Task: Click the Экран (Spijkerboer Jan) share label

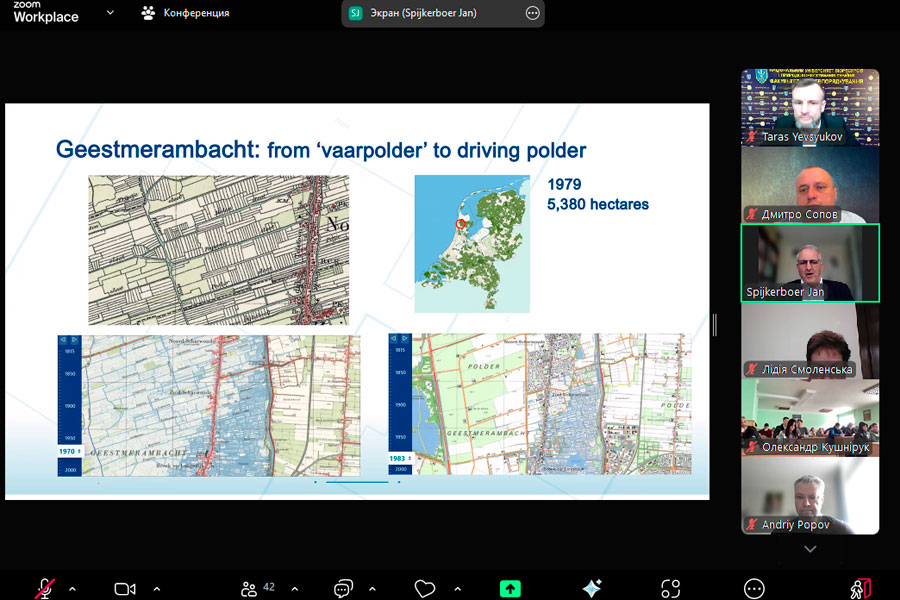Action: click(423, 13)
